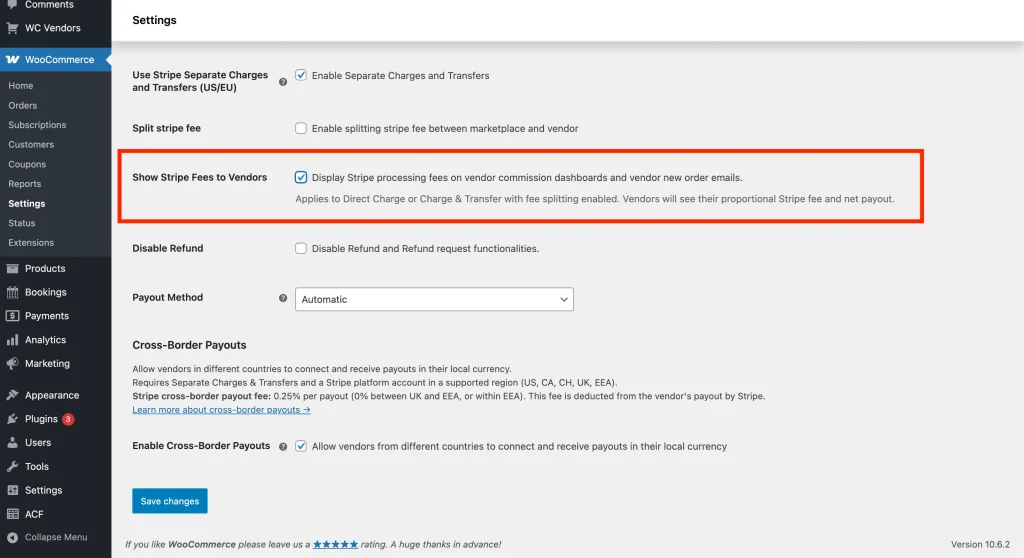Uncheck Allow vendors from different countries checkbox
1024x558 pixels.
click(x=300, y=446)
